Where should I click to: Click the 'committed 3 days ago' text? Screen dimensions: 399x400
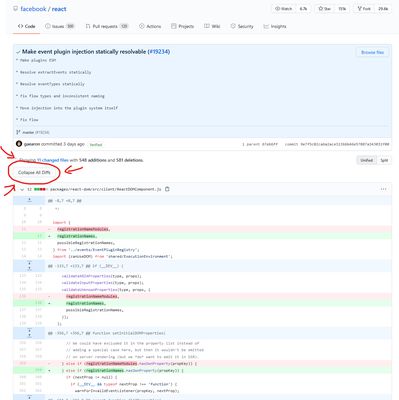(63, 144)
